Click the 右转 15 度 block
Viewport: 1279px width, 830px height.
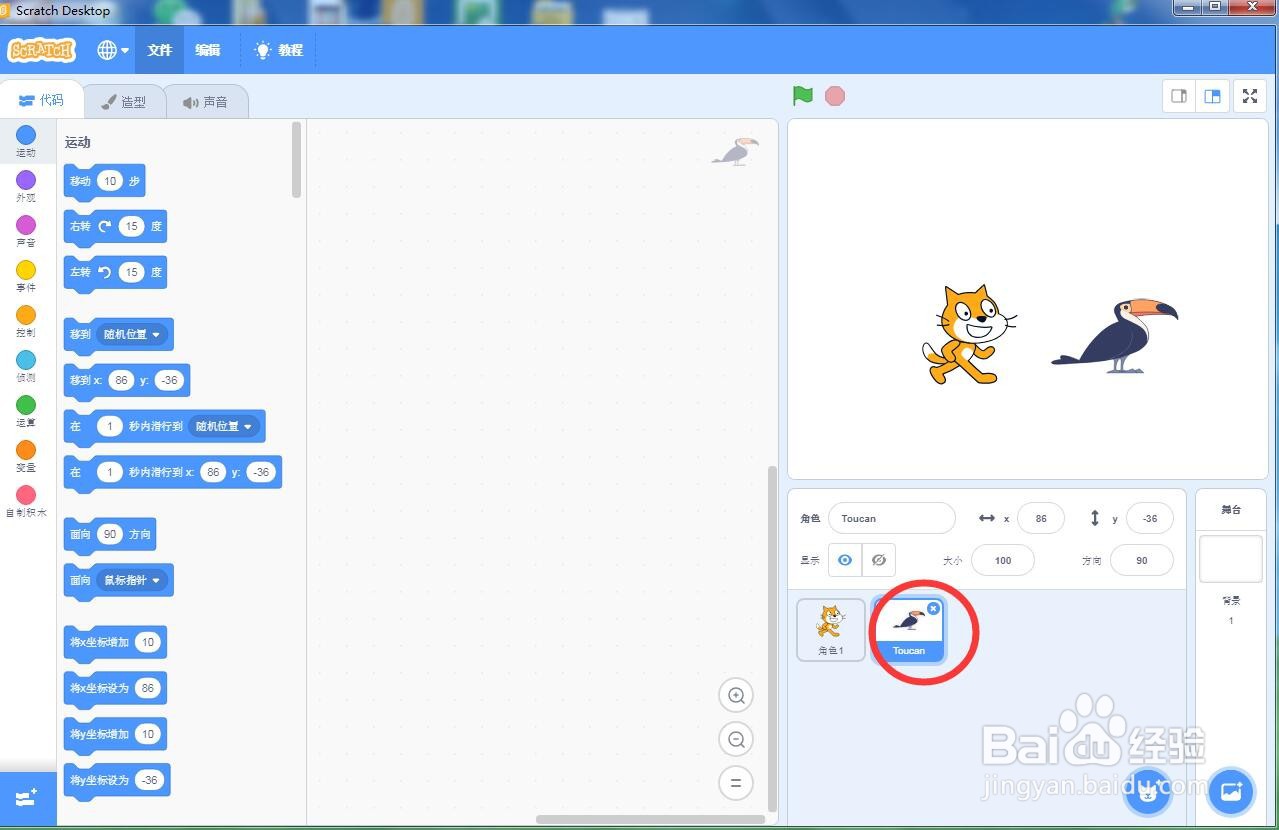coord(115,227)
